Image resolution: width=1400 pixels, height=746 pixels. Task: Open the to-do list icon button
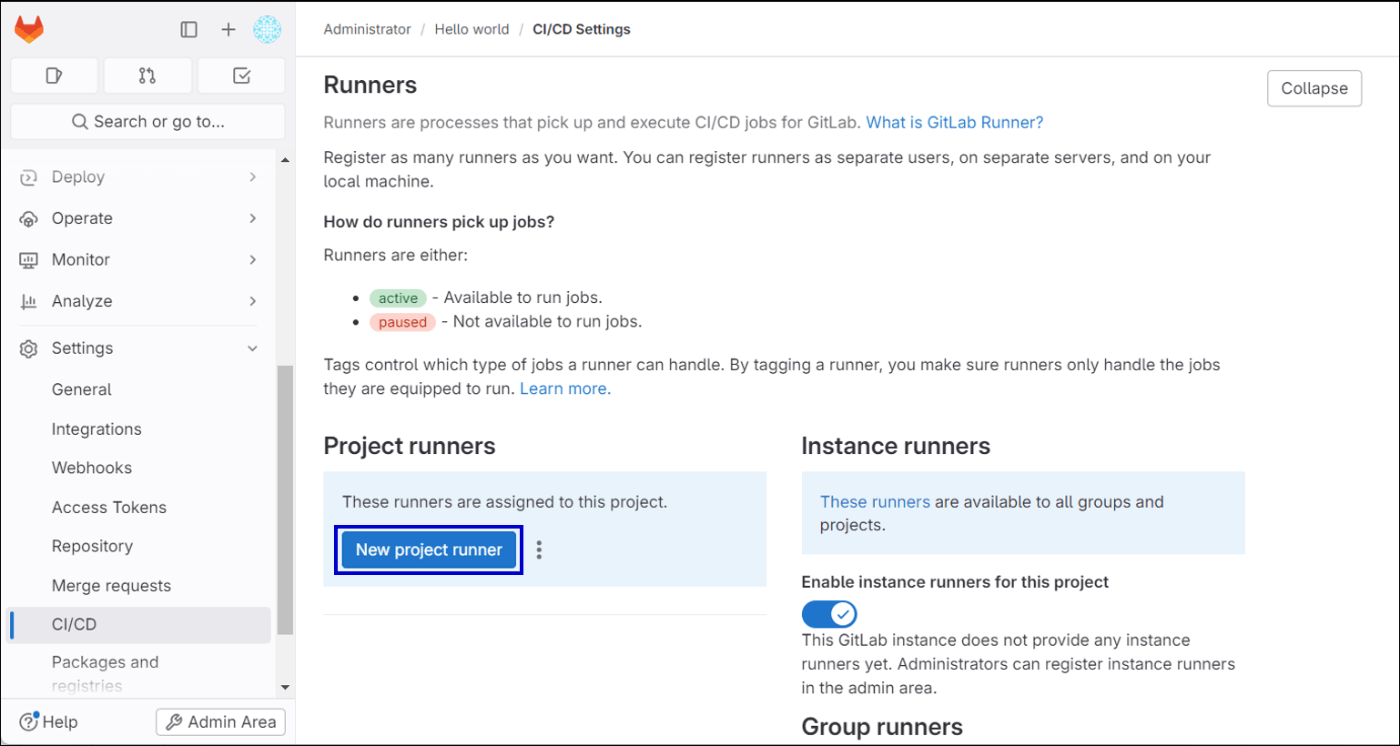(x=241, y=75)
